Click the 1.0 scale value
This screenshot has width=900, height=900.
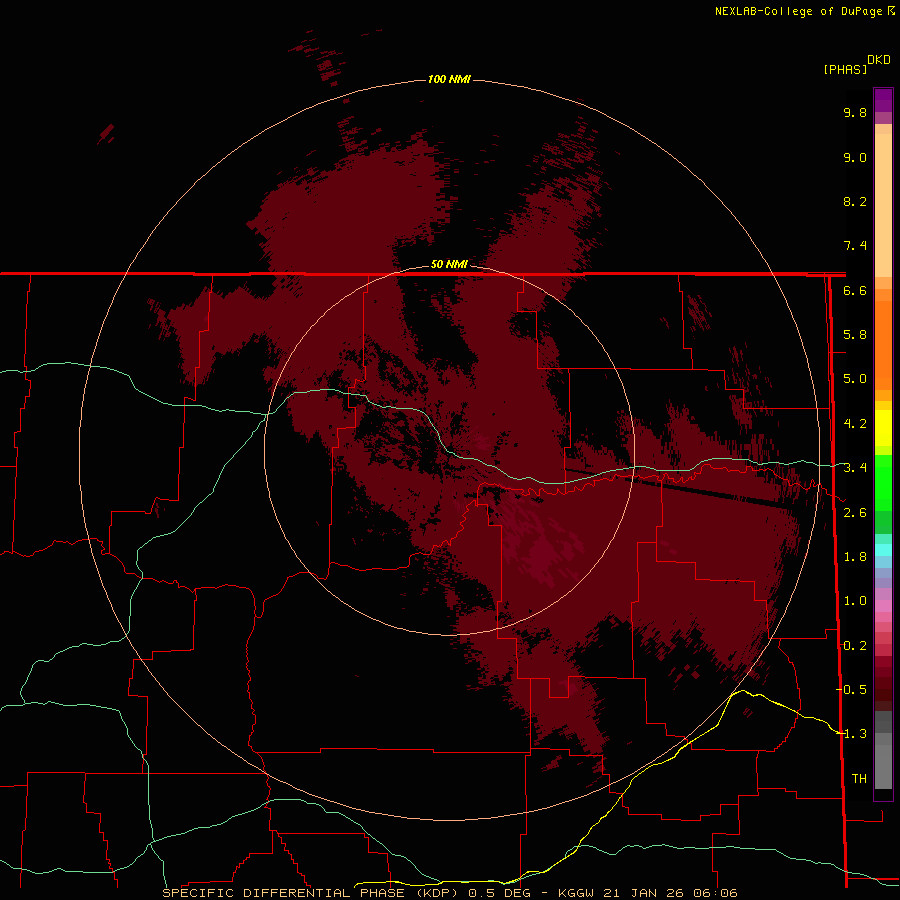click(x=855, y=601)
